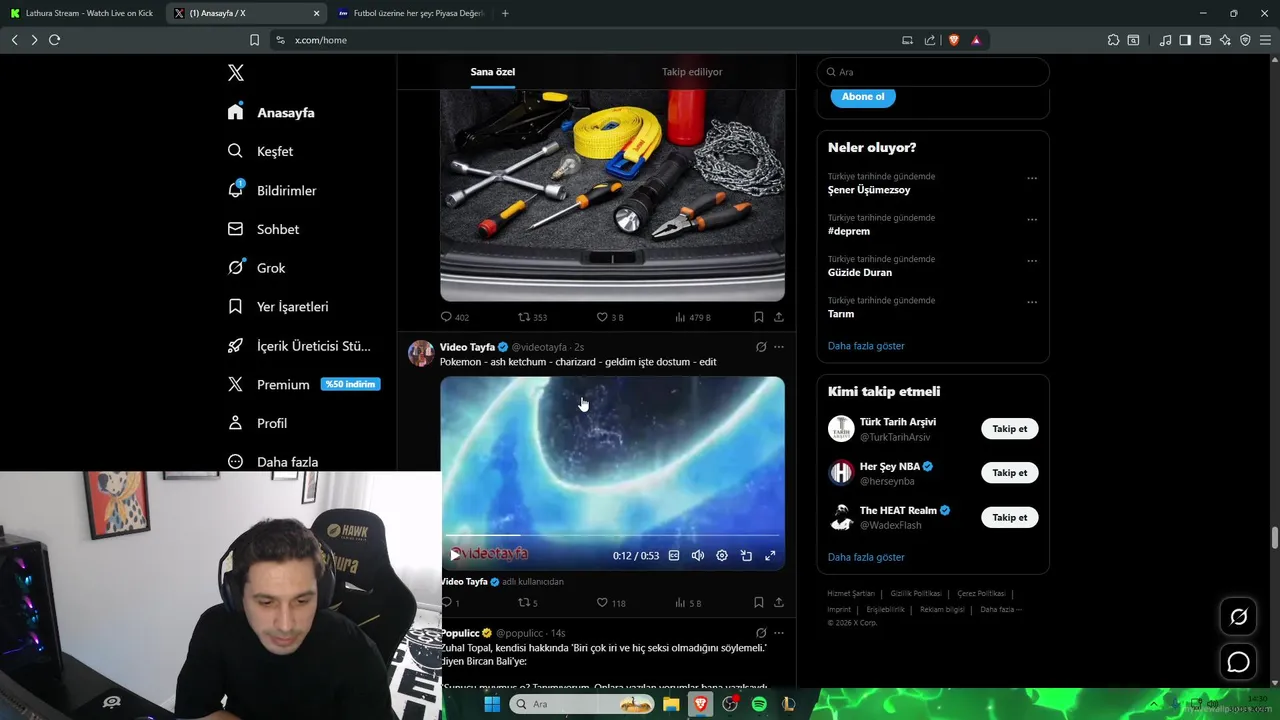The width and height of the screenshot is (1280, 720).
Task: Open Brave Shields icon
Action: (x=954, y=40)
